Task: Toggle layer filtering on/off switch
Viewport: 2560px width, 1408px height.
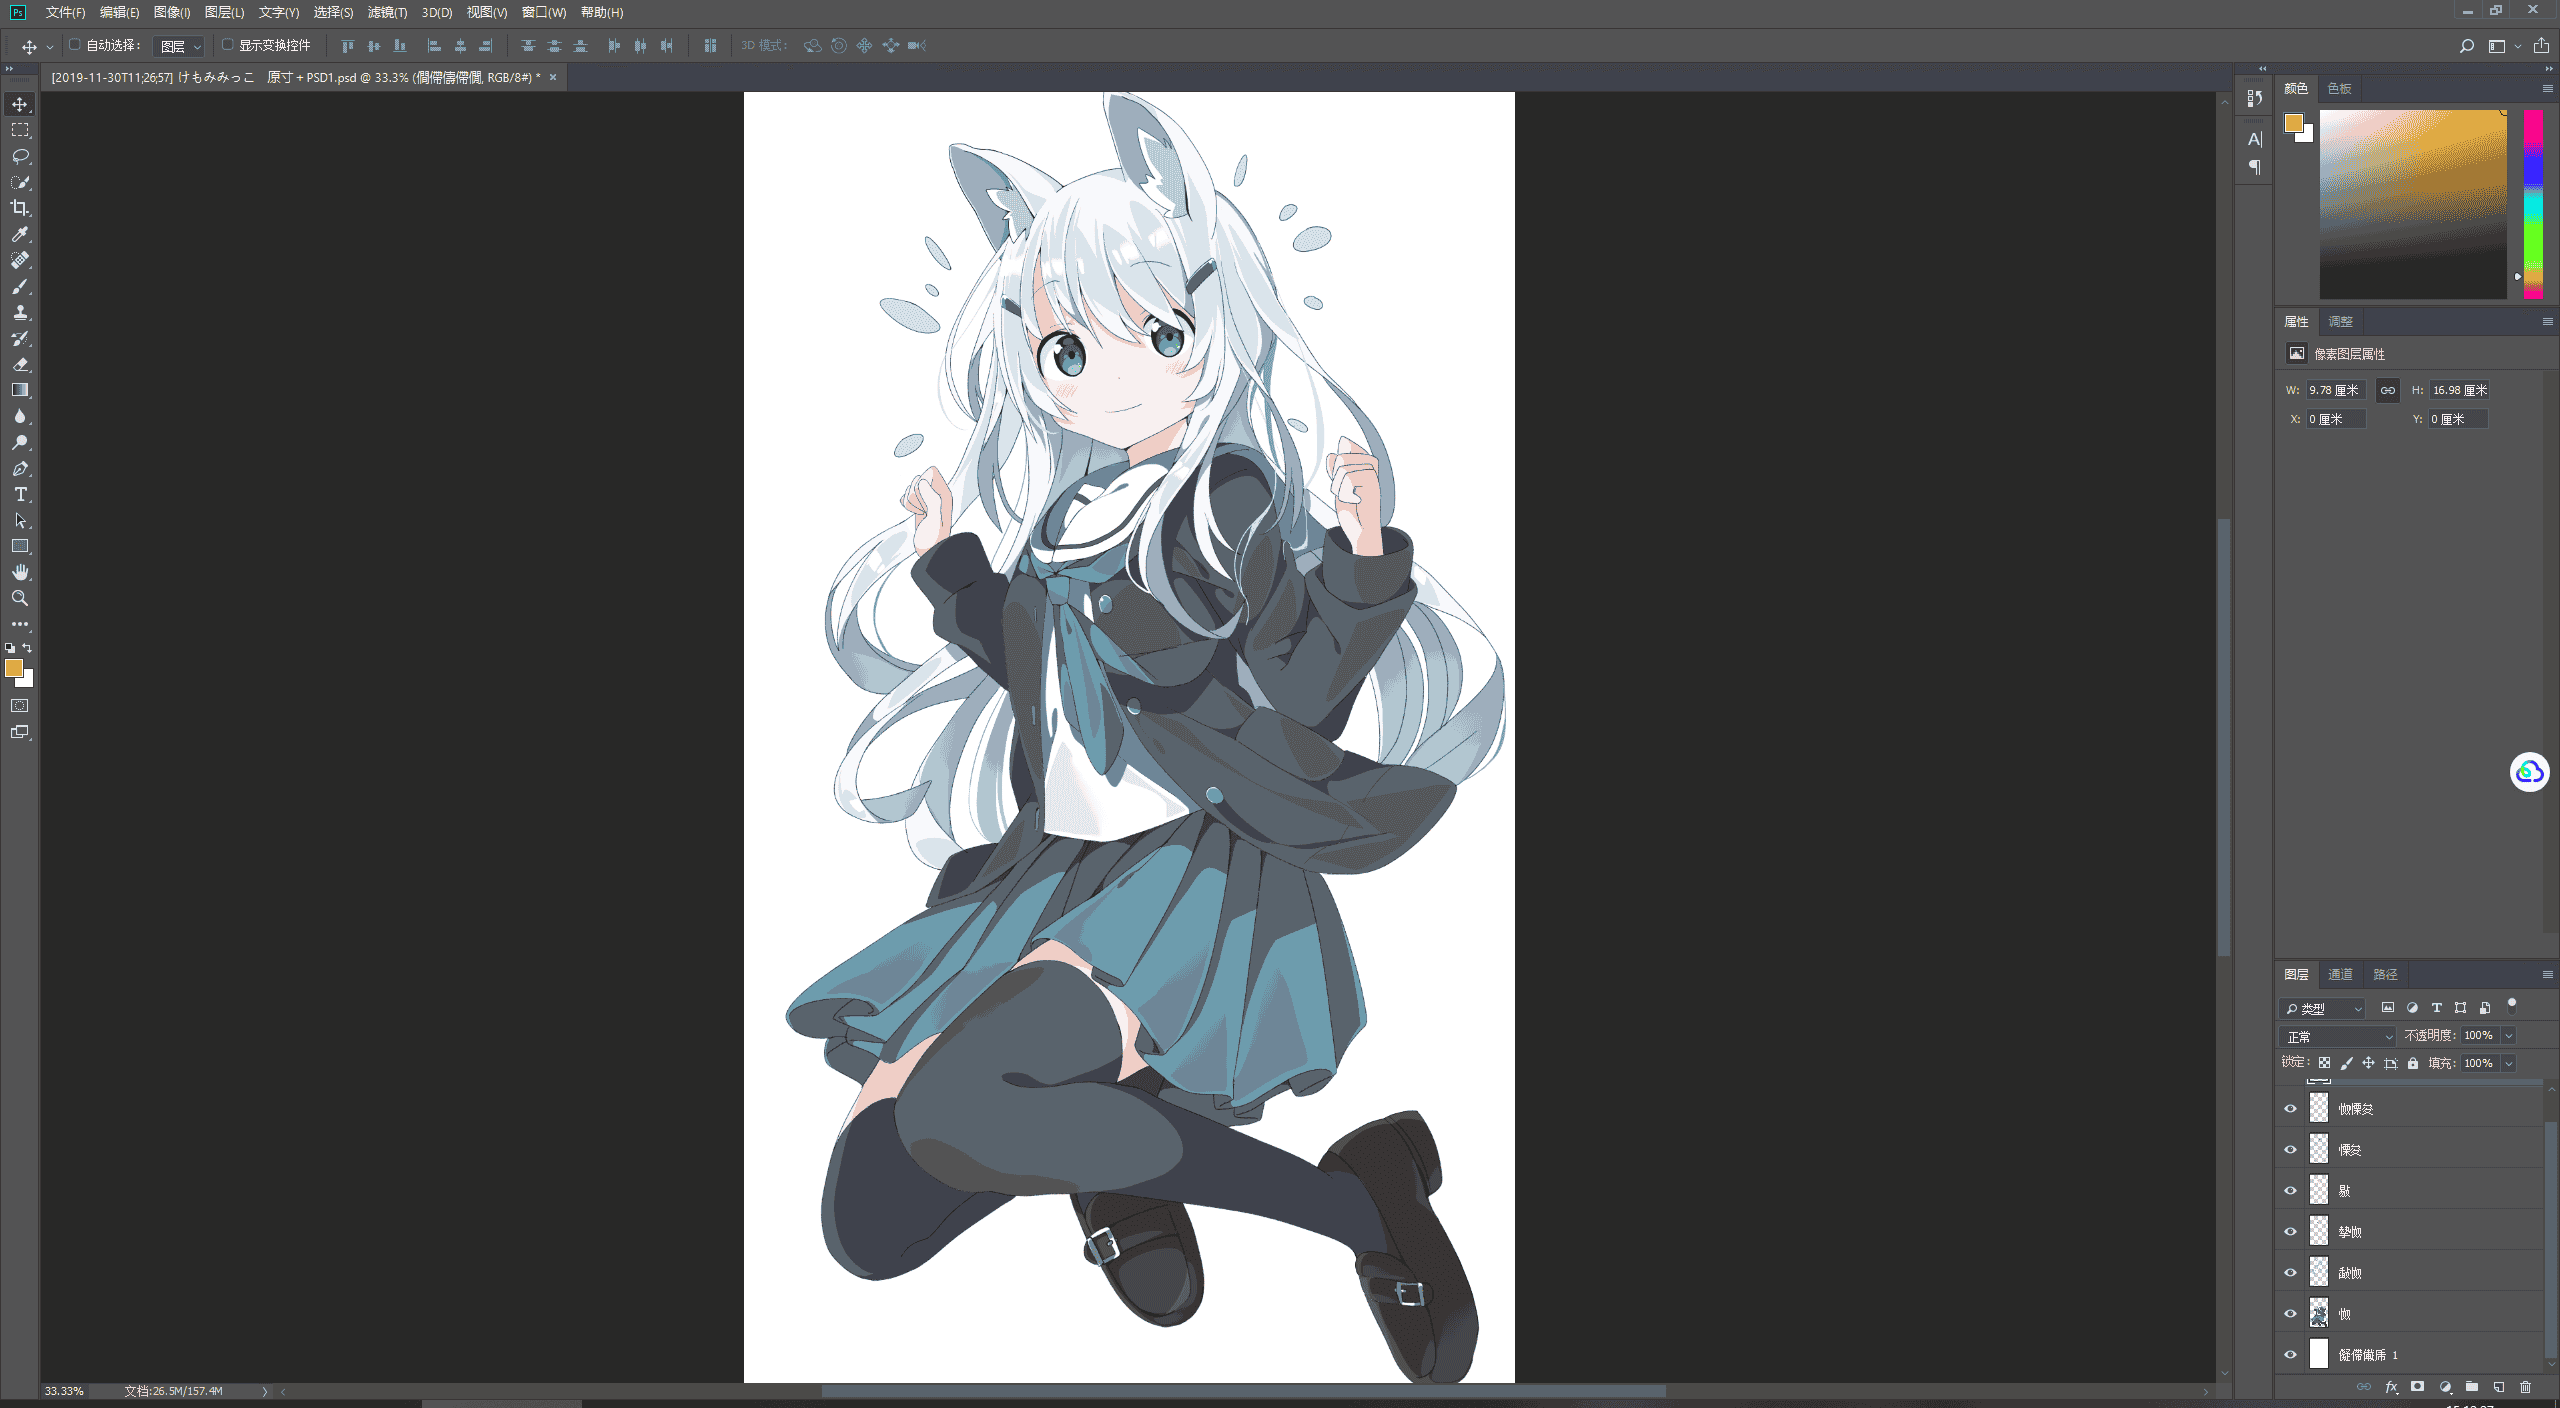Action: [x=2511, y=1006]
